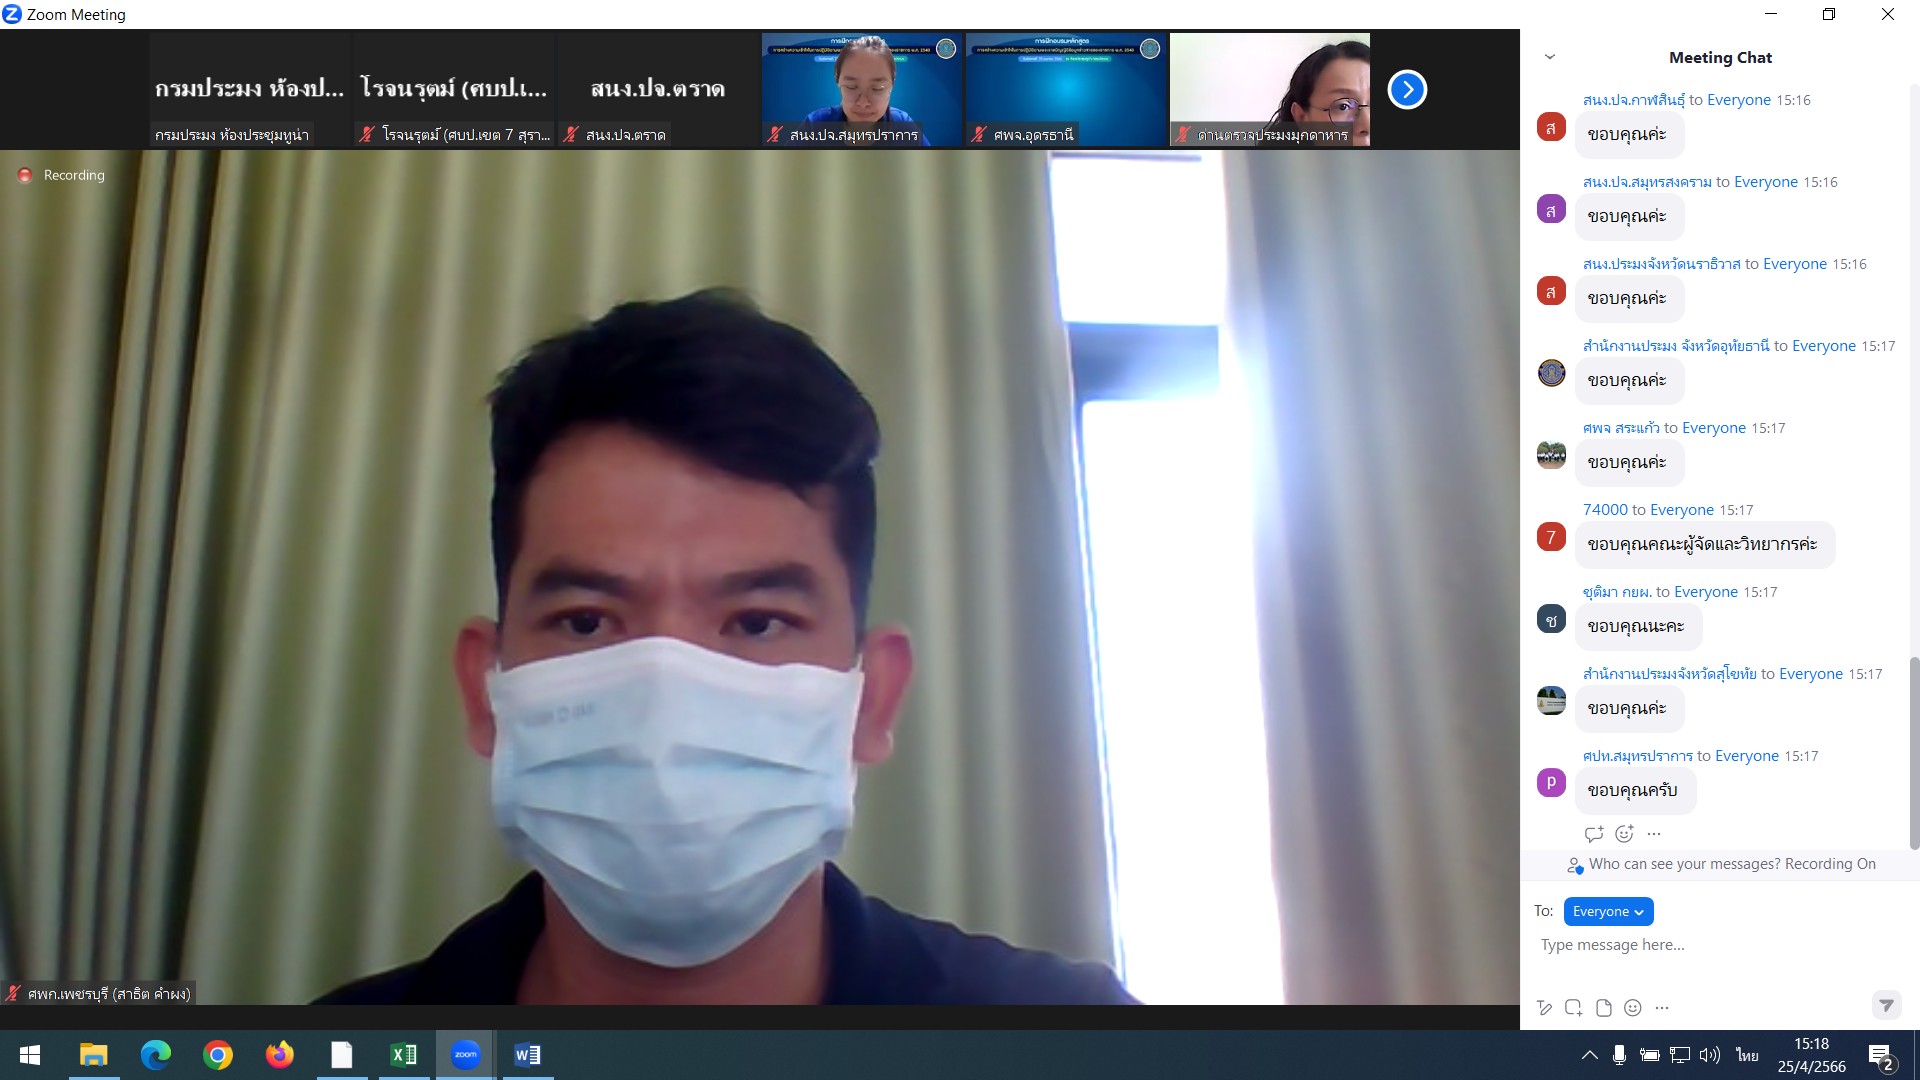The image size is (1920, 1080).
Task: Open Microsoft Edge from taskbar
Action: pyautogui.click(x=155, y=1055)
